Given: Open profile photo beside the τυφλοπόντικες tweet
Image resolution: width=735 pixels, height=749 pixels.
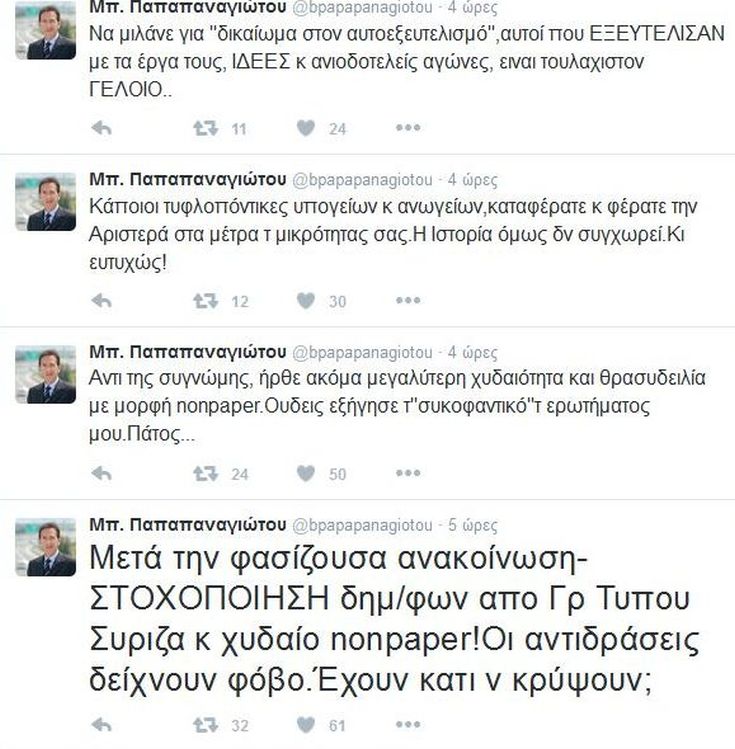Looking at the screenshot, I should click(45, 202).
